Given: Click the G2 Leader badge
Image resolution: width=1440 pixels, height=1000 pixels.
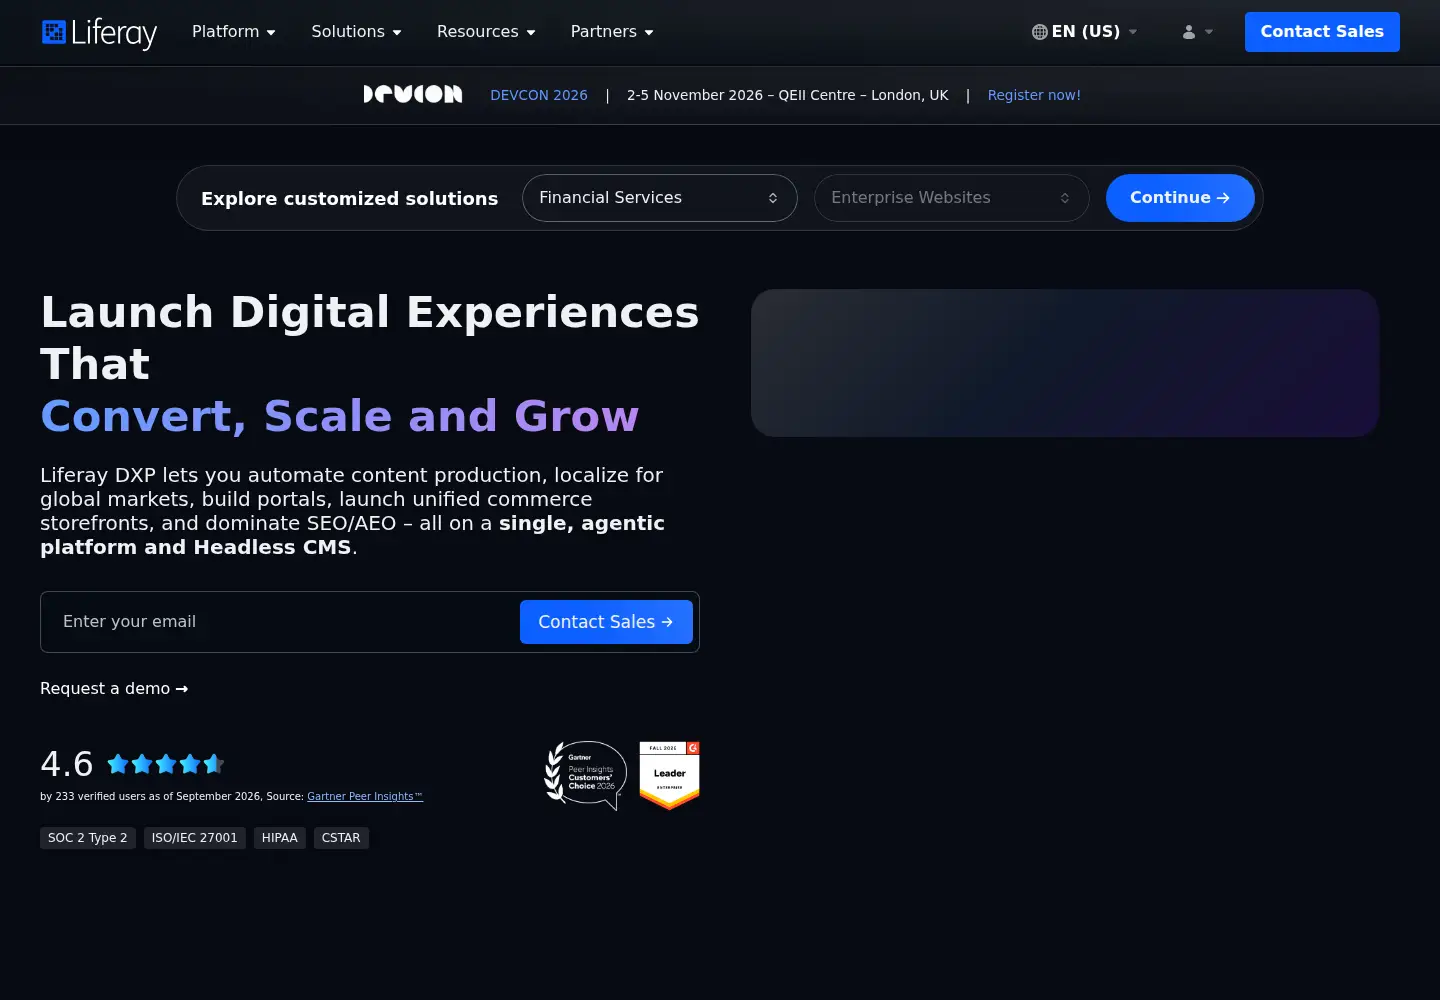Looking at the screenshot, I should click(x=669, y=775).
